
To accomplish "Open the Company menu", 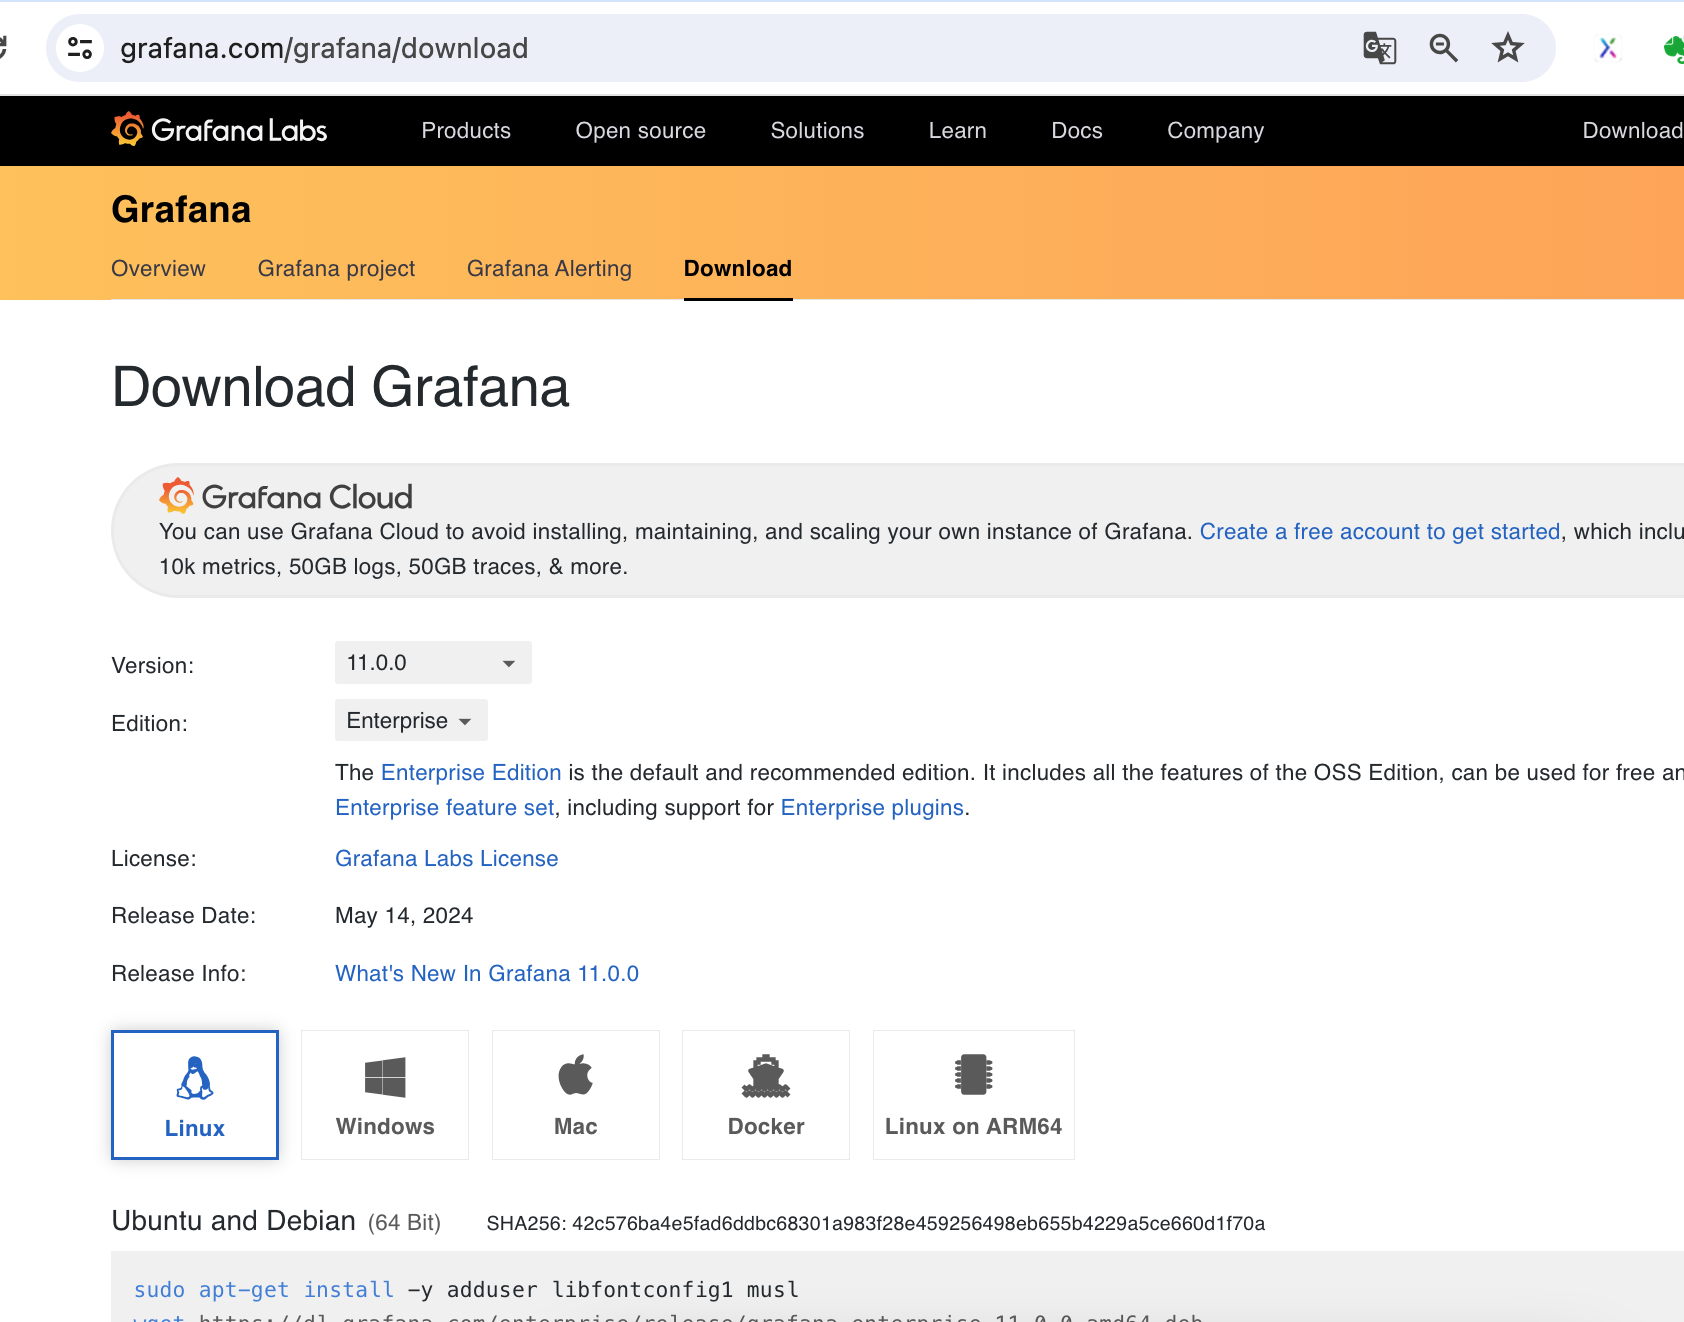I will [1216, 131].
